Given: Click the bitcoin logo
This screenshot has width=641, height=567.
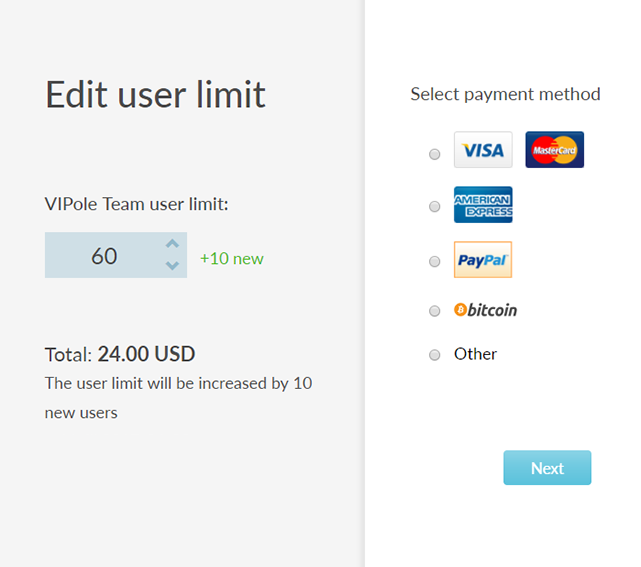Looking at the screenshot, I should tap(485, 310).
